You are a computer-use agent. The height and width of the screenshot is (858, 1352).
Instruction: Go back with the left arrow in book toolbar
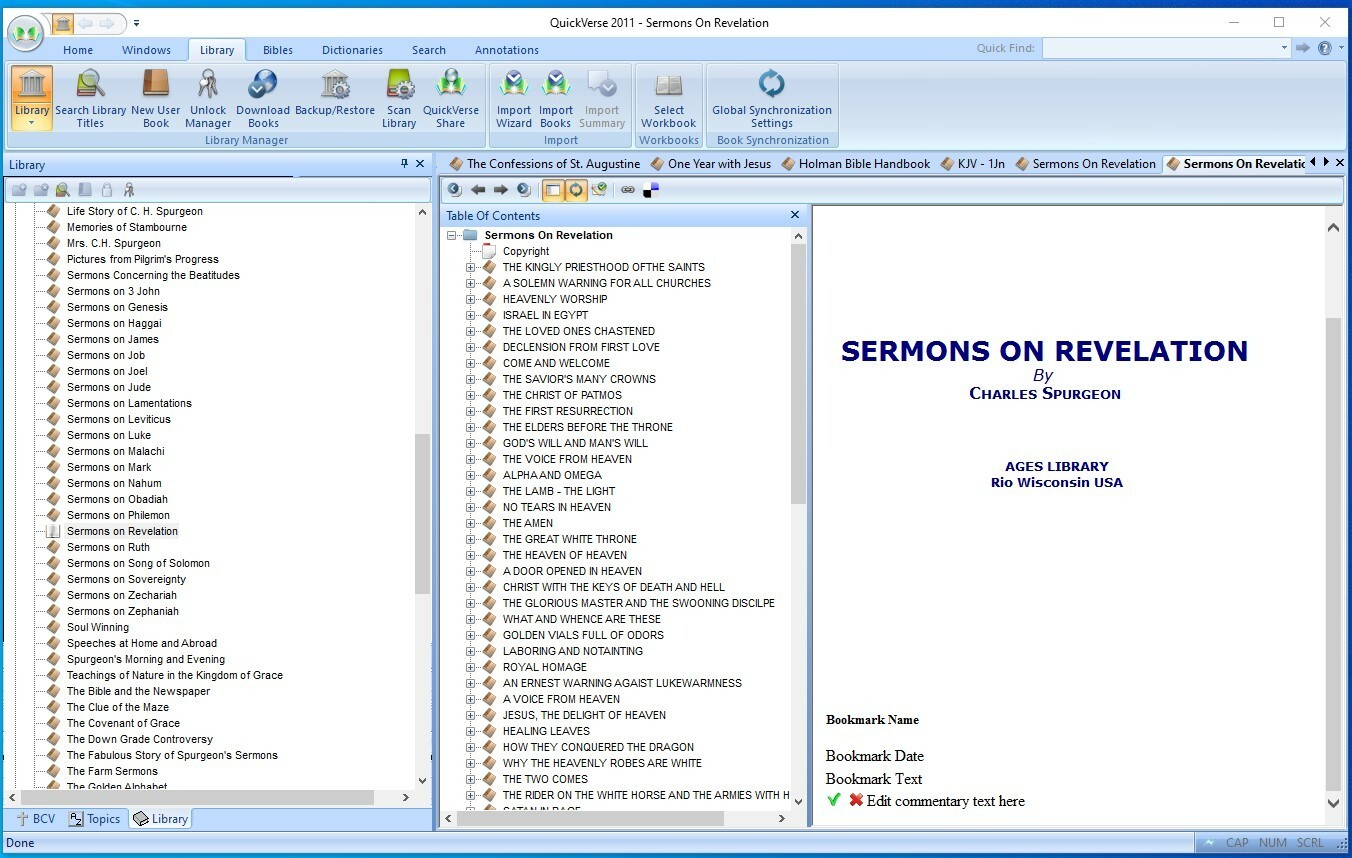tap(478, 189)
